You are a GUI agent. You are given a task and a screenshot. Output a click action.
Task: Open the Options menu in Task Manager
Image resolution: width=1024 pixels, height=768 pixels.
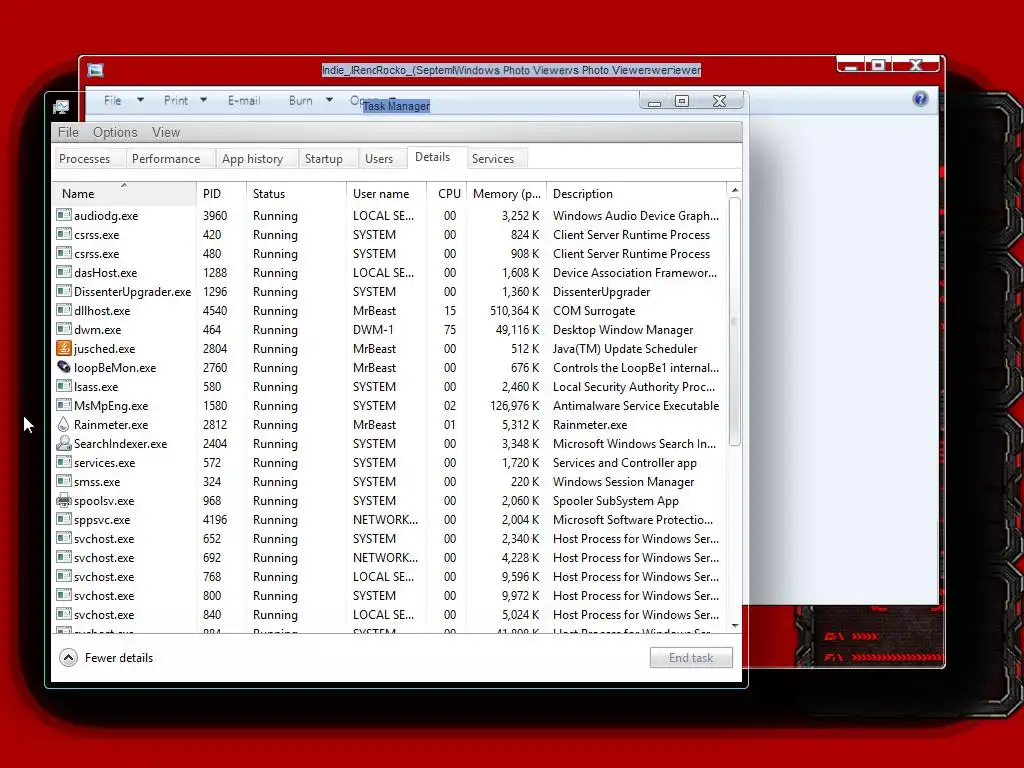click(x=115, y=132)
